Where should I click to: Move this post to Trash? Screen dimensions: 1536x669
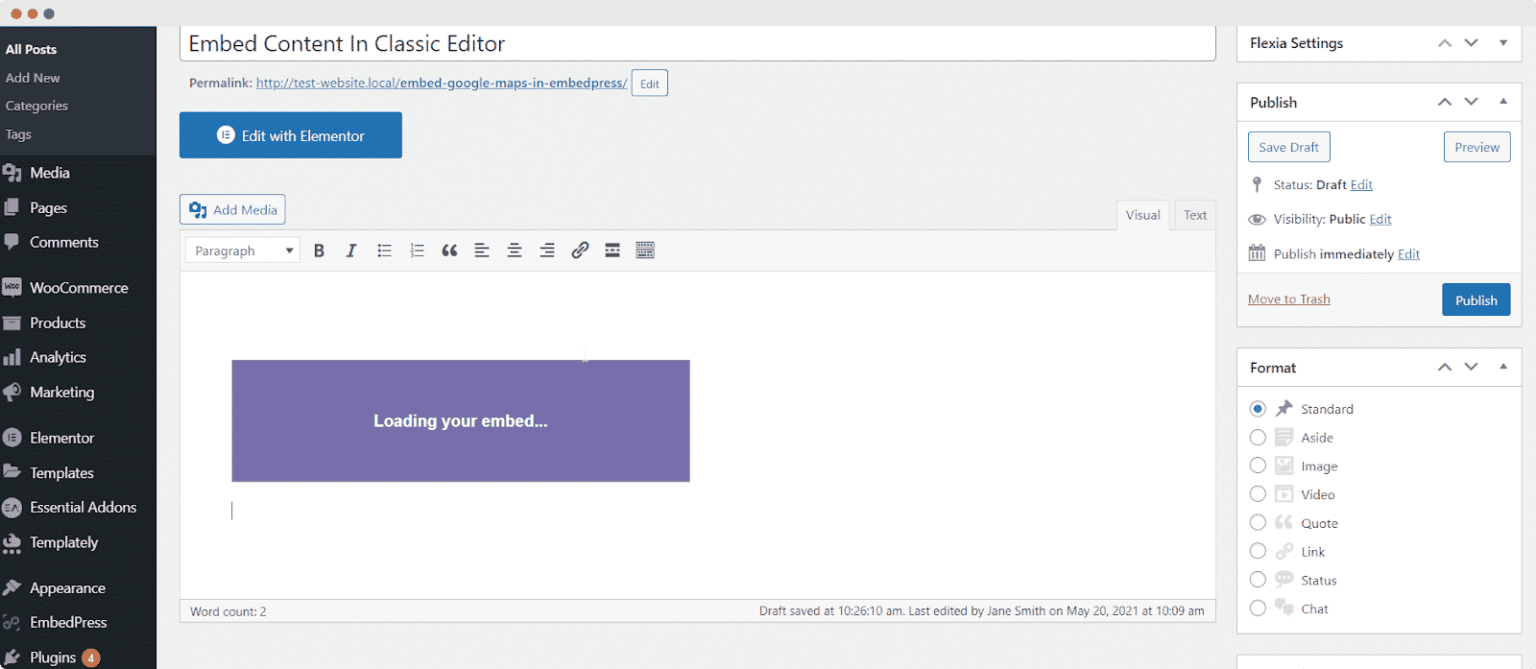tap(1289, 298)
